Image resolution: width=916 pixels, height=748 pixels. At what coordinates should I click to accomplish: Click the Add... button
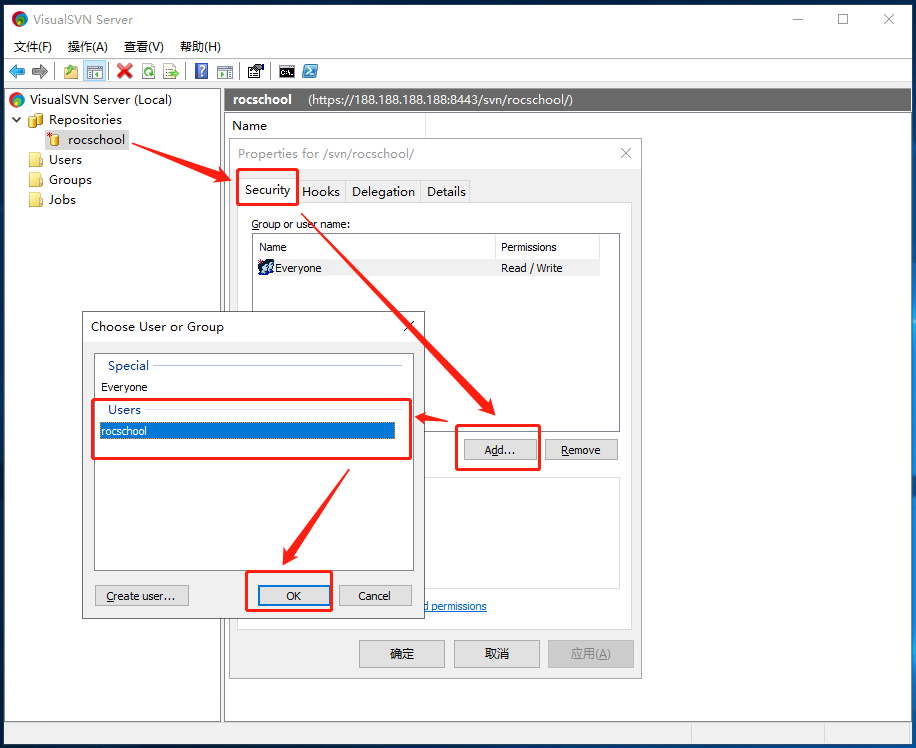(x=500, y=450)
